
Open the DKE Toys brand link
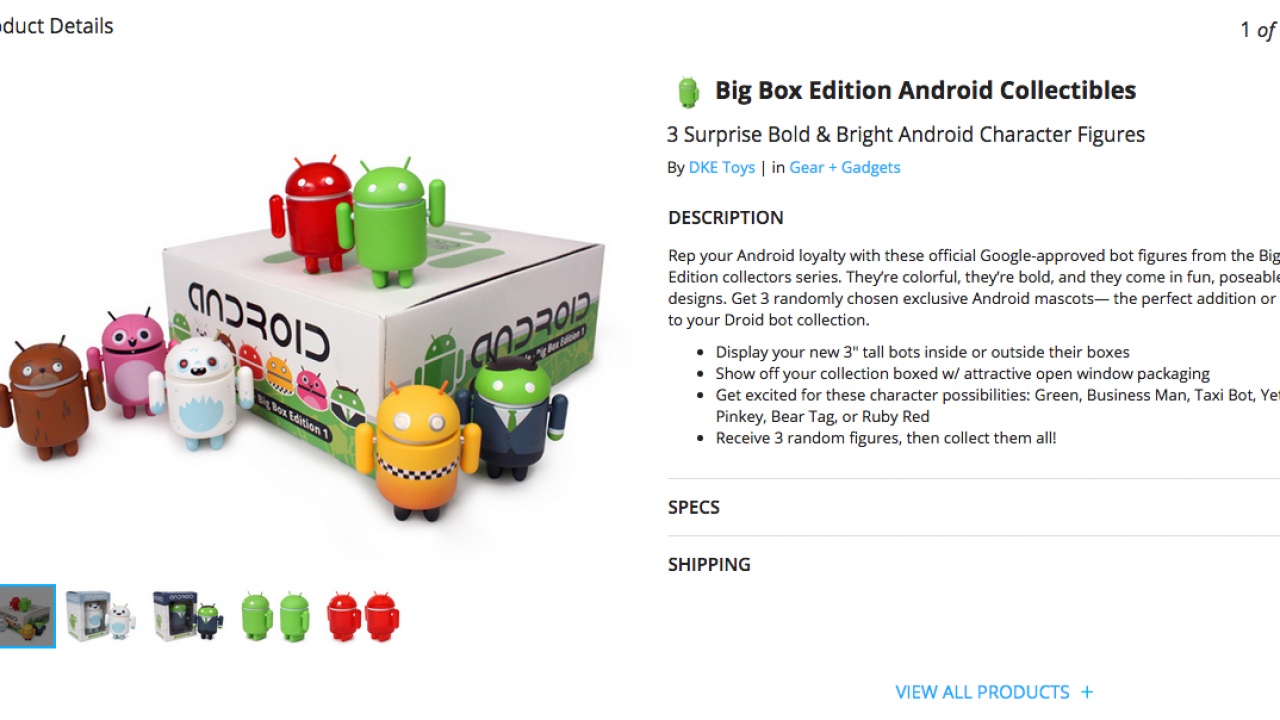point(722,168)
